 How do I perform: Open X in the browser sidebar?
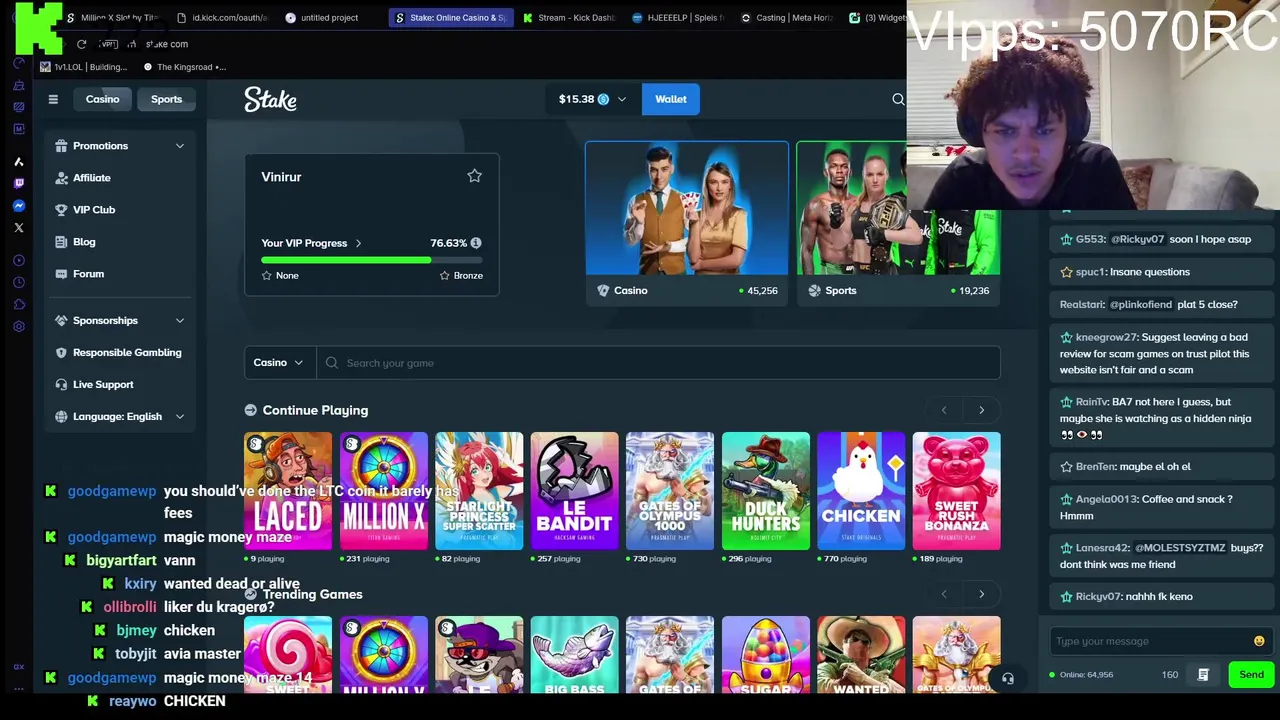(18, 228)
